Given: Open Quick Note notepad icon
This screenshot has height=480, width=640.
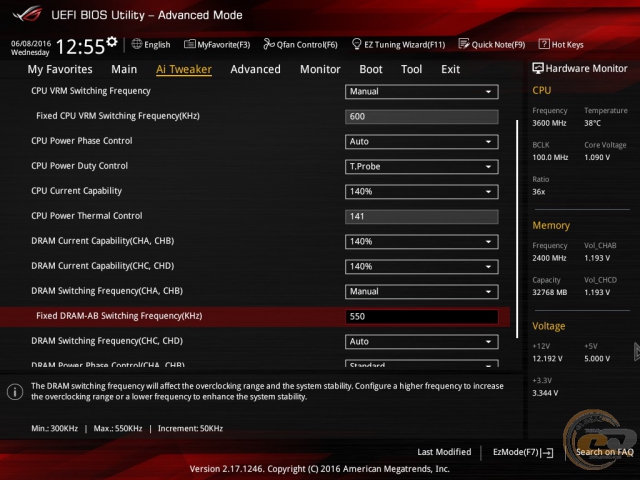Looking at the screenshot, I should point(464,44).
